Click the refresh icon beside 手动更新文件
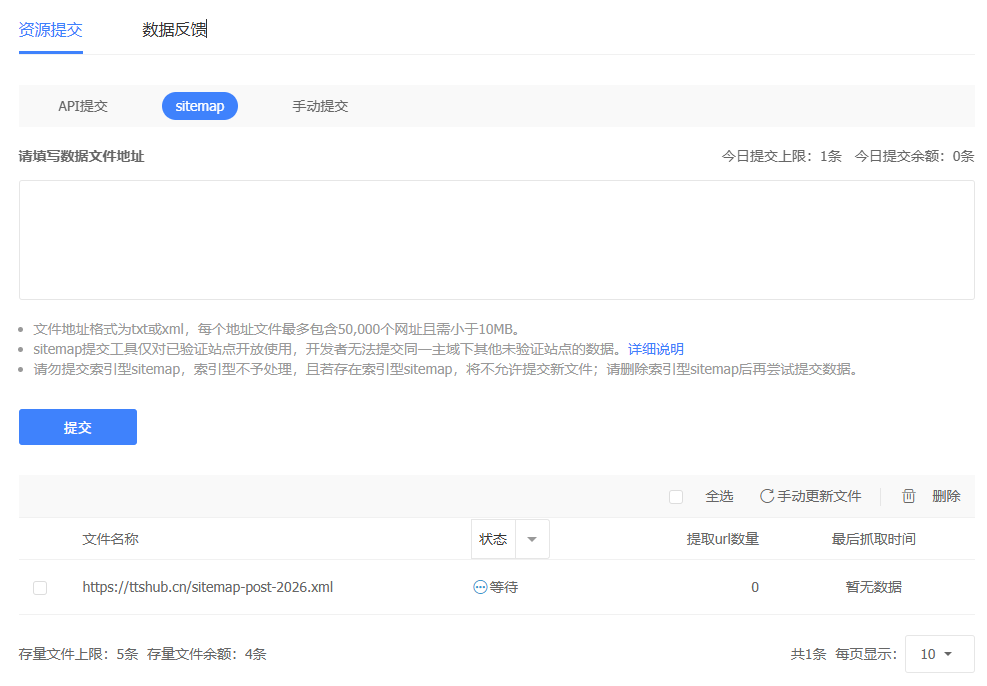This screenshot has width=987, height=686. pos(769,495)
